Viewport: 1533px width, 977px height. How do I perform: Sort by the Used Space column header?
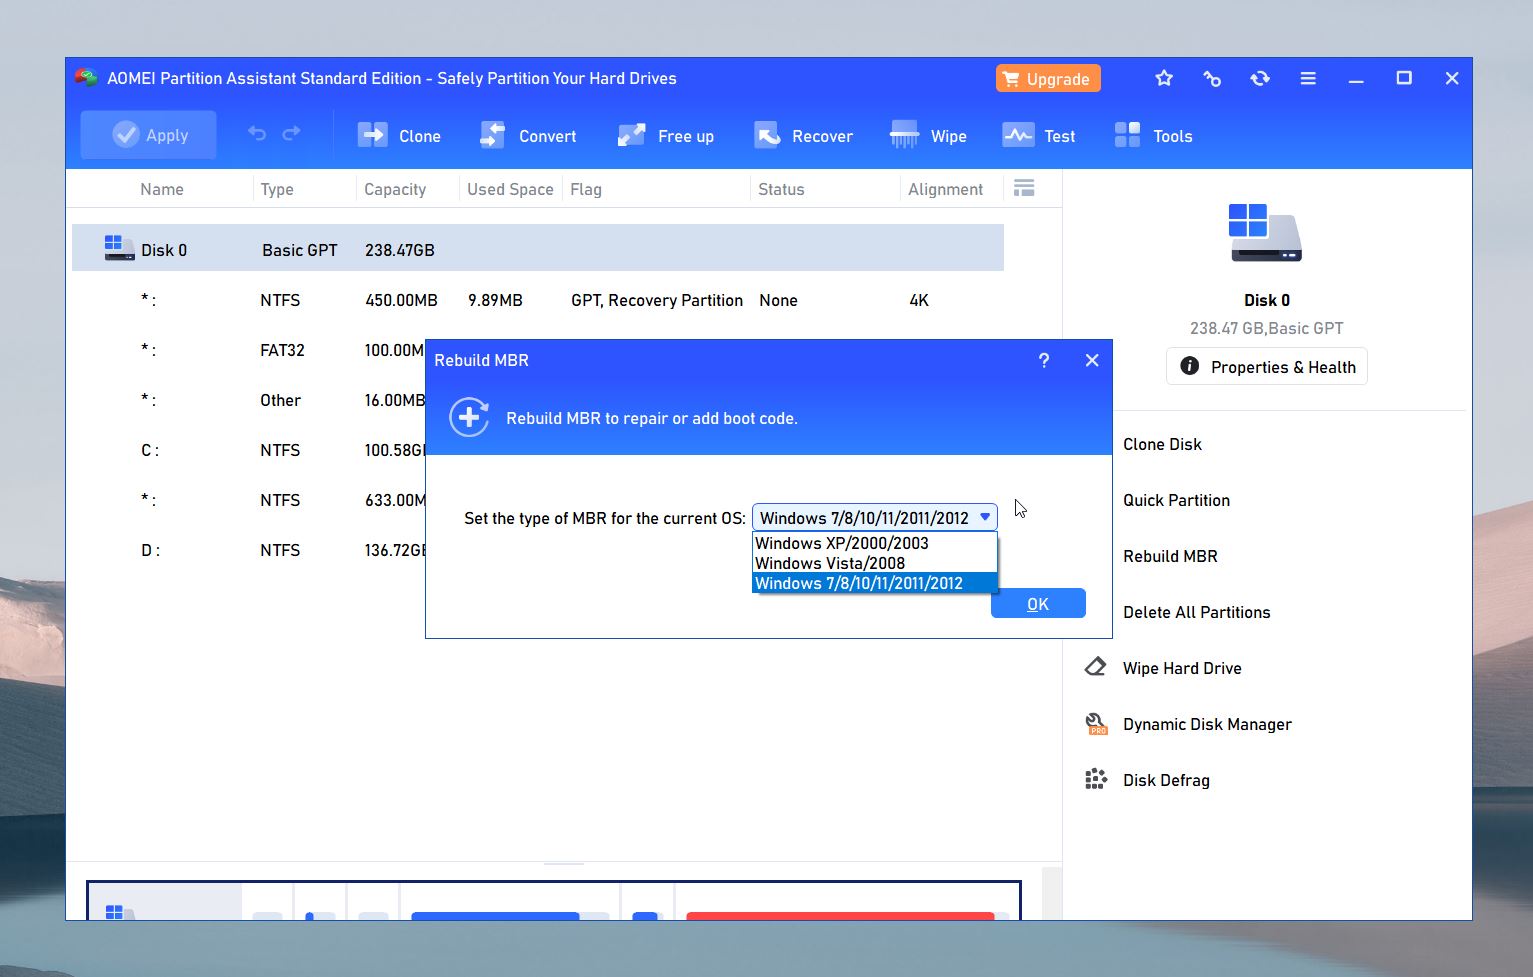(x=510, y=189)
